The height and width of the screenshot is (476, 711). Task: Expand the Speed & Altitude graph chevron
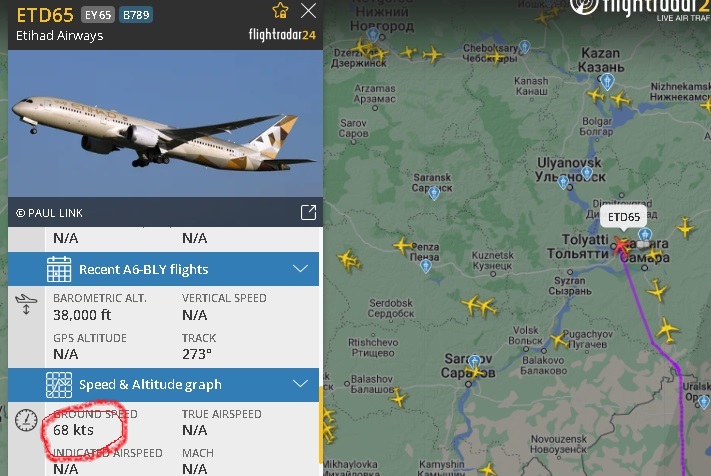300,384
